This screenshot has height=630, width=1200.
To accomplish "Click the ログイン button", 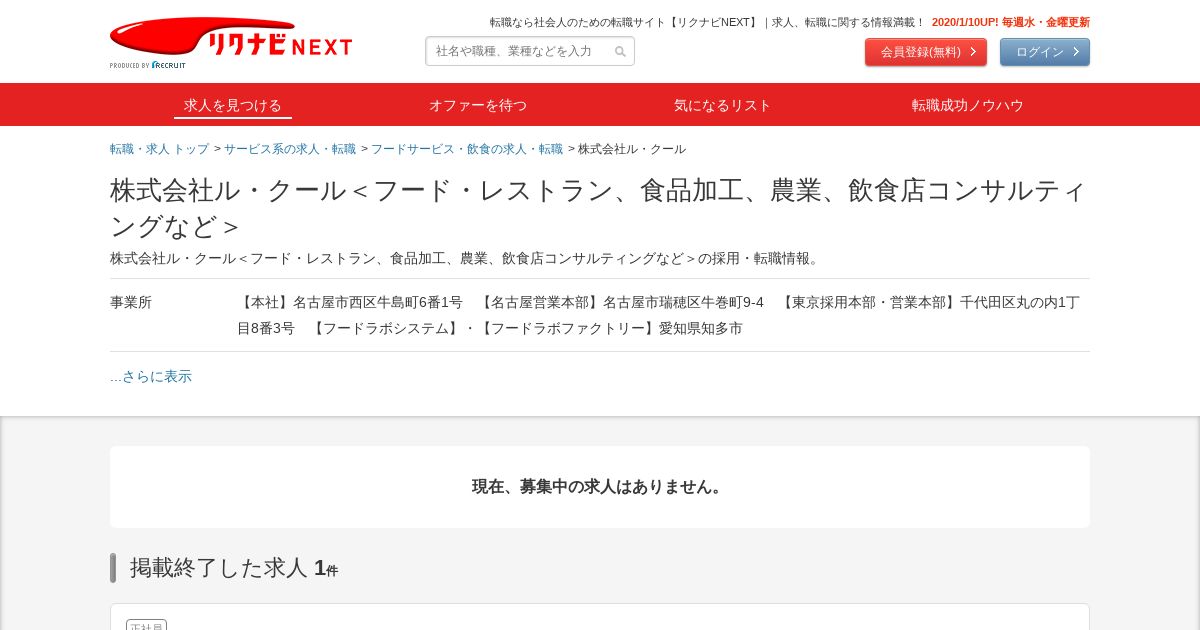I will coord(1045,52).
